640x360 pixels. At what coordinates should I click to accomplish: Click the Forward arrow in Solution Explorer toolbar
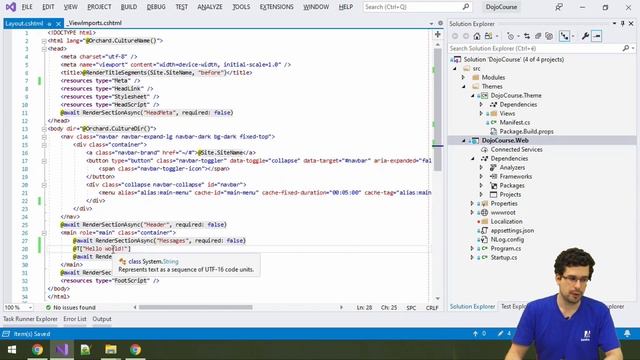(x=466, y=36)
